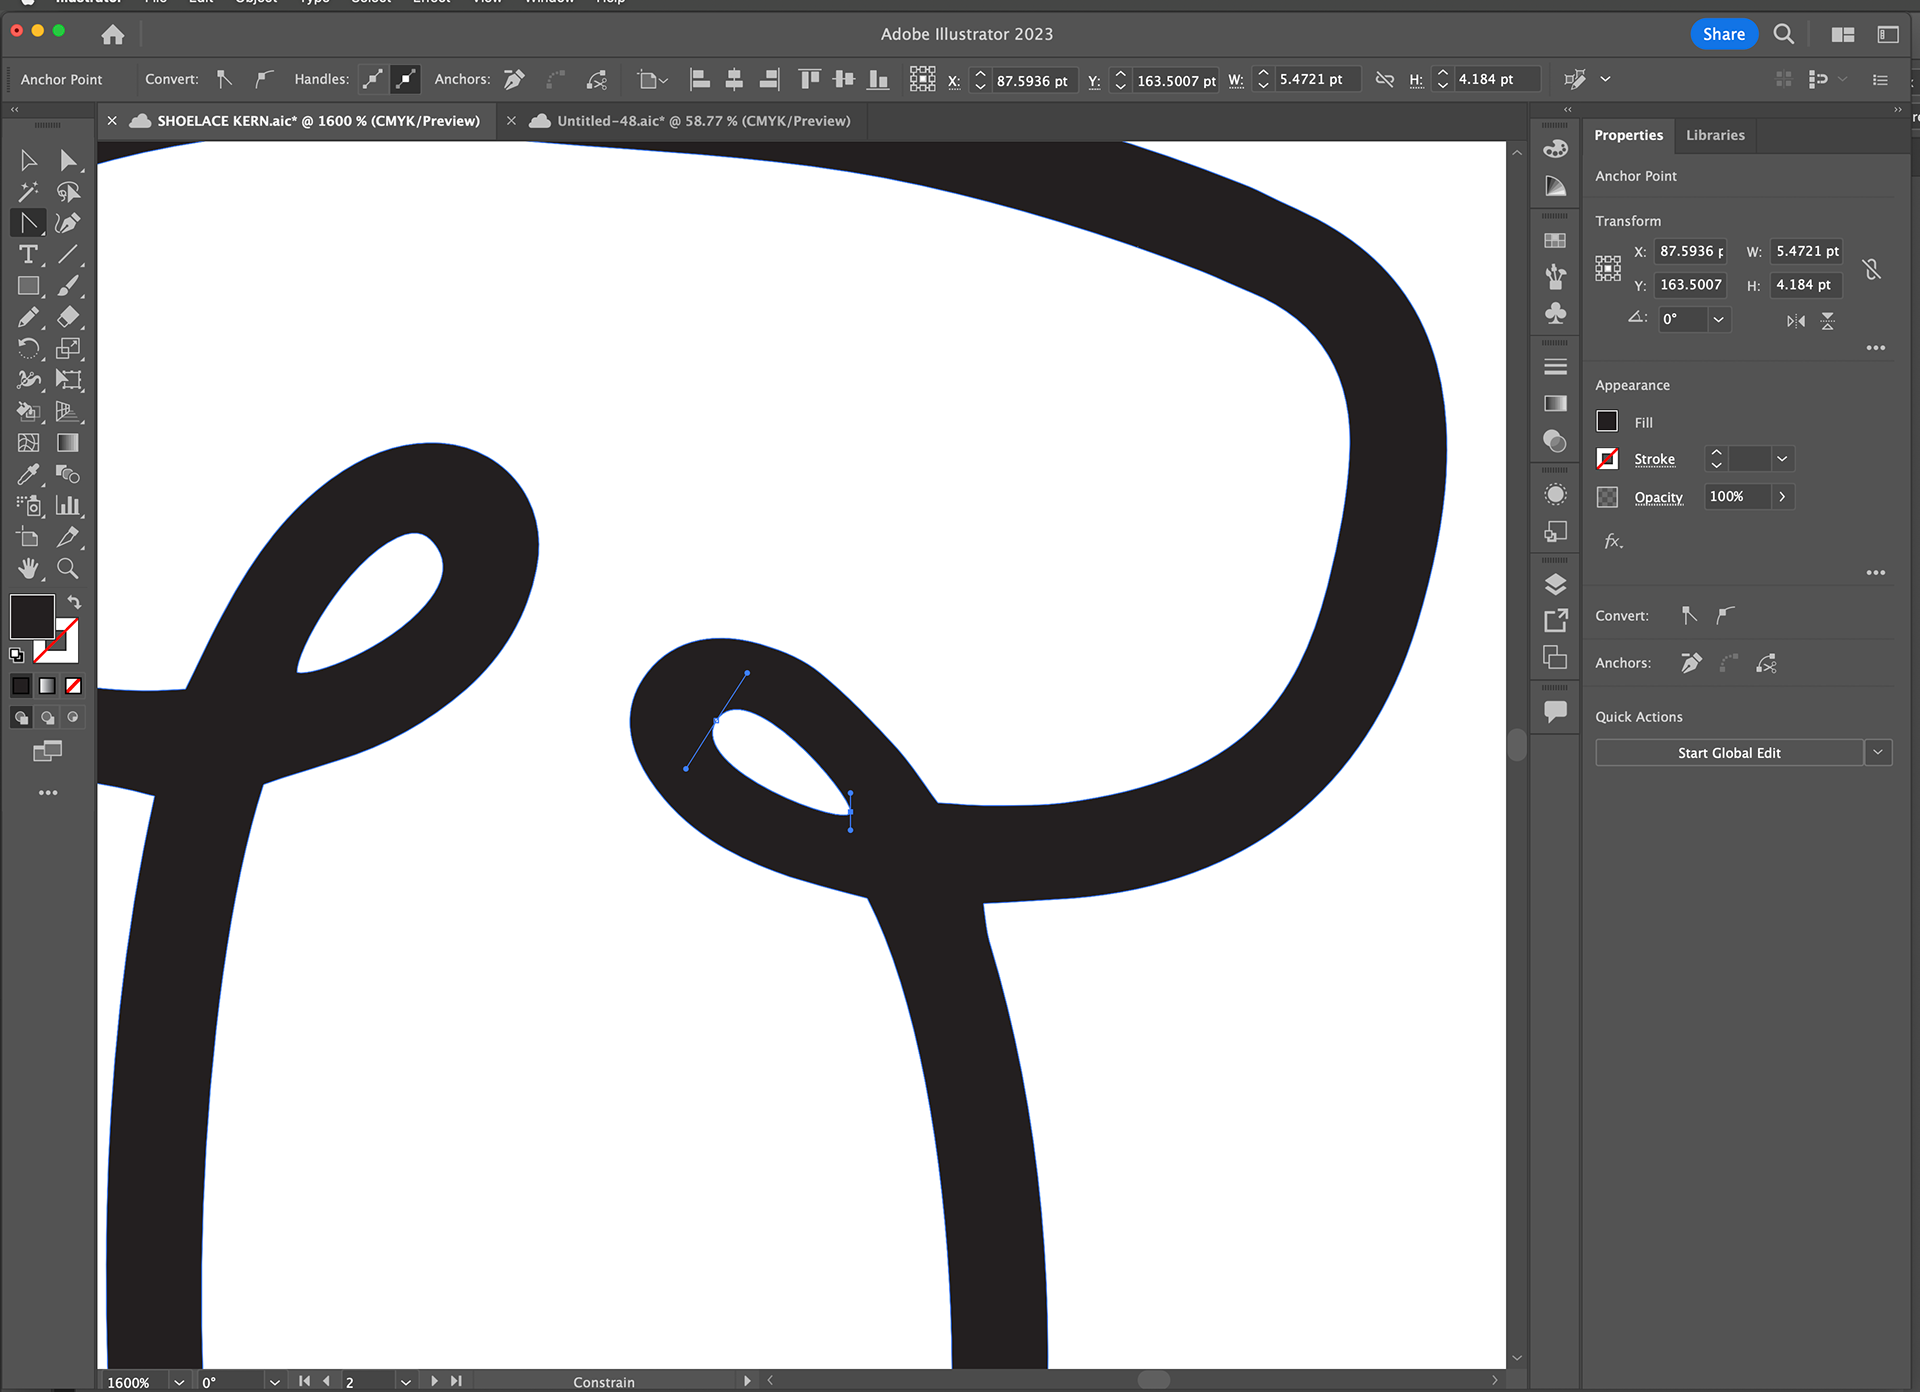The width and height of the screenshot is (1920, 1392).
Task: Select the Paintbrush tool
Action: [x=68, y=286]
